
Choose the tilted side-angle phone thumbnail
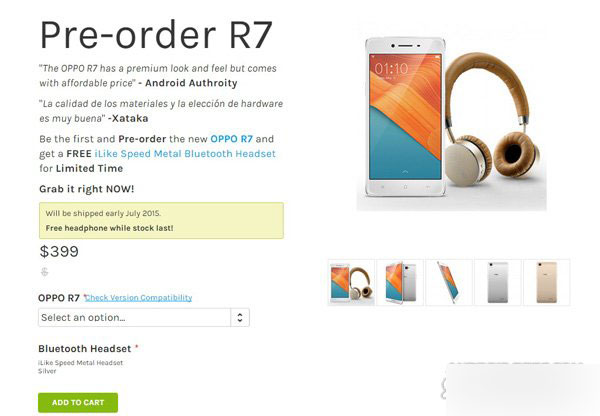(449, 282)
